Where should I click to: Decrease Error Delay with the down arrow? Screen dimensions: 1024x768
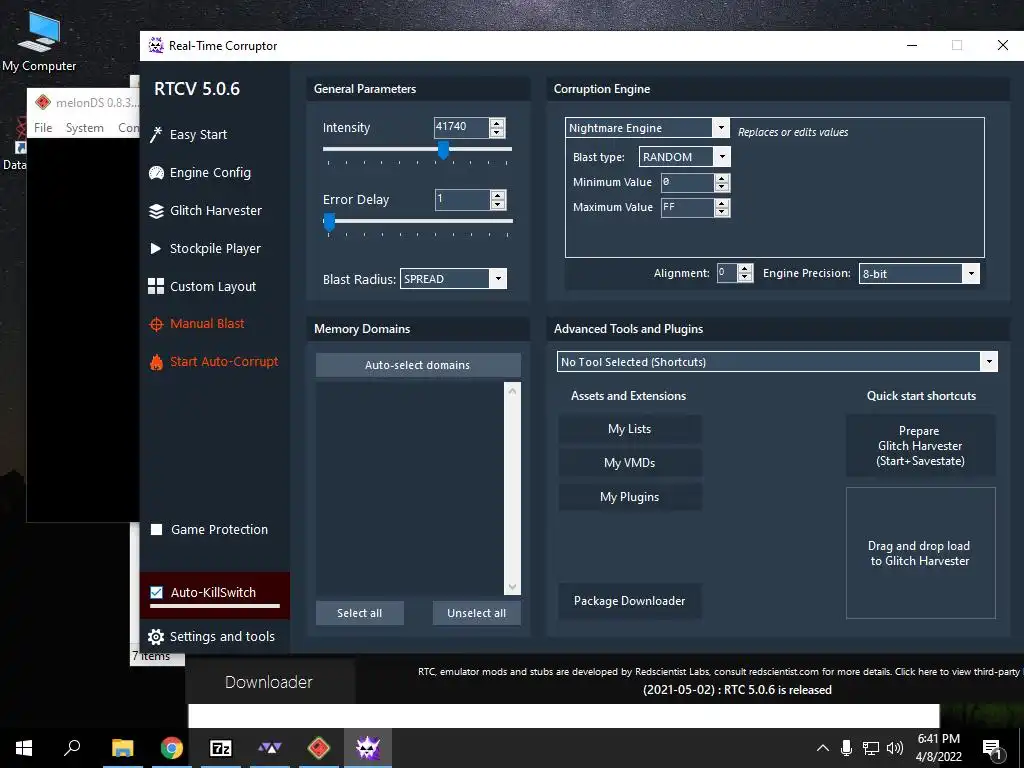pos(498,204)
